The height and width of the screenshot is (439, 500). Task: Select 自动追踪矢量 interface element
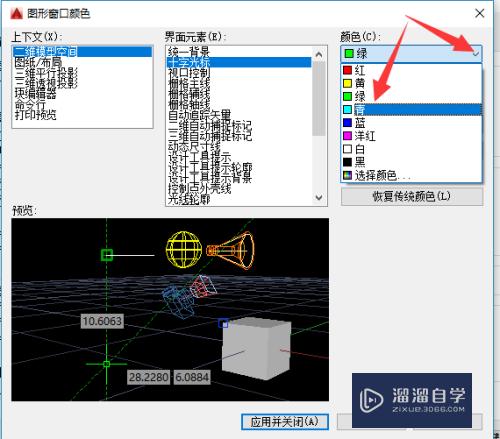click(239, 115)
